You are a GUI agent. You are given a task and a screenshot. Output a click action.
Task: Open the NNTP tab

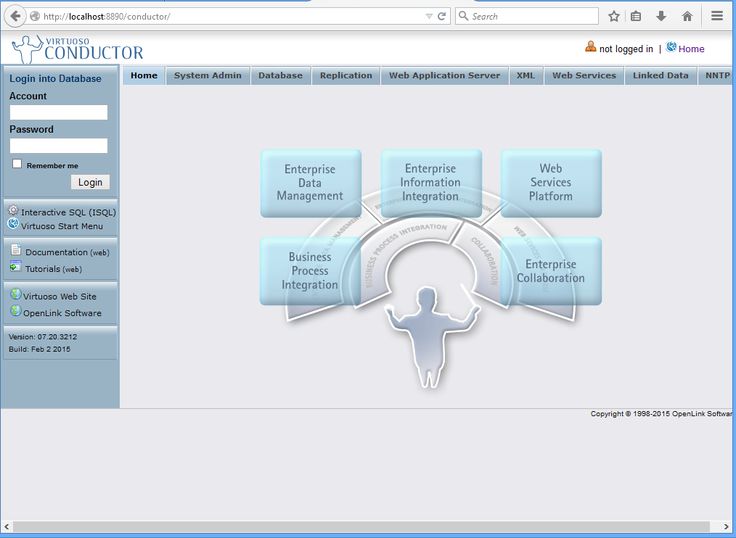coord(717,76)
